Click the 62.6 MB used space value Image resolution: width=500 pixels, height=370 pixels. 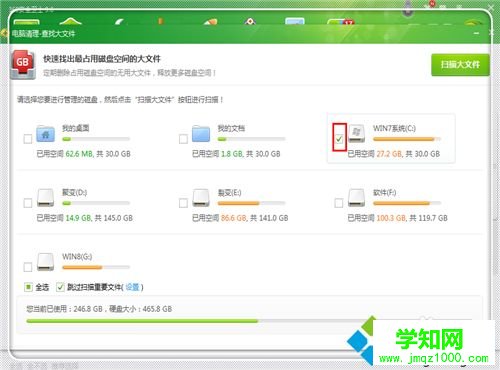tap(79, 154)
